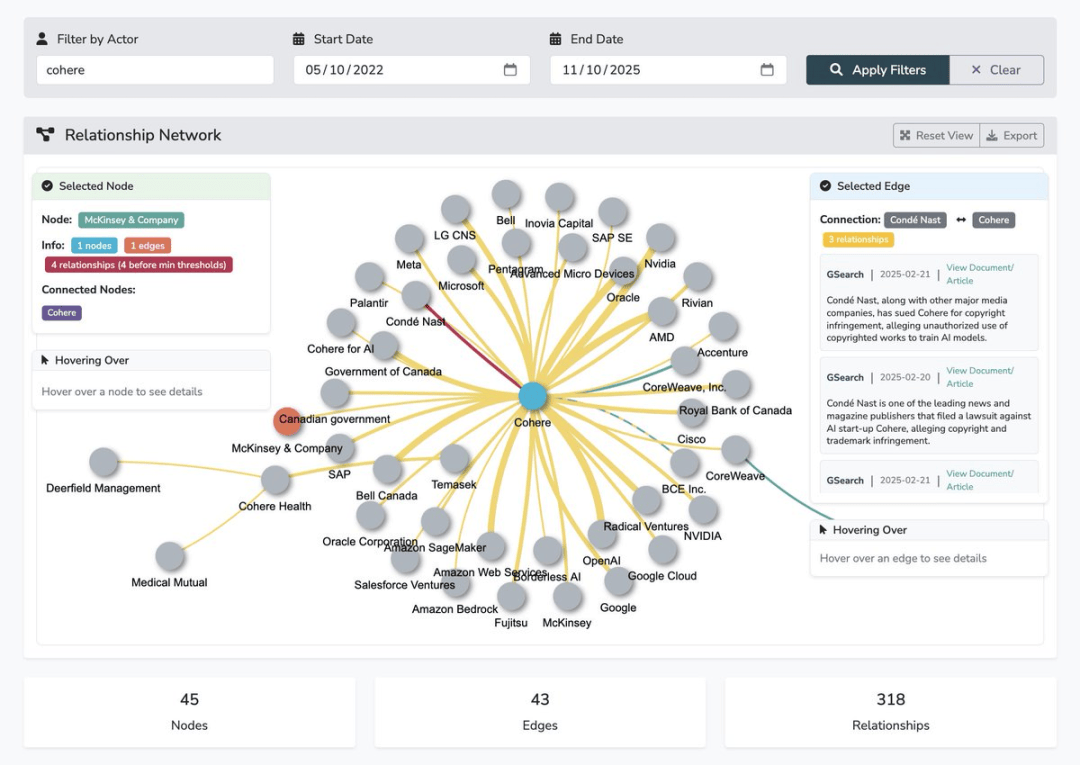Export the relationship network

click(x=1012, y=136)
